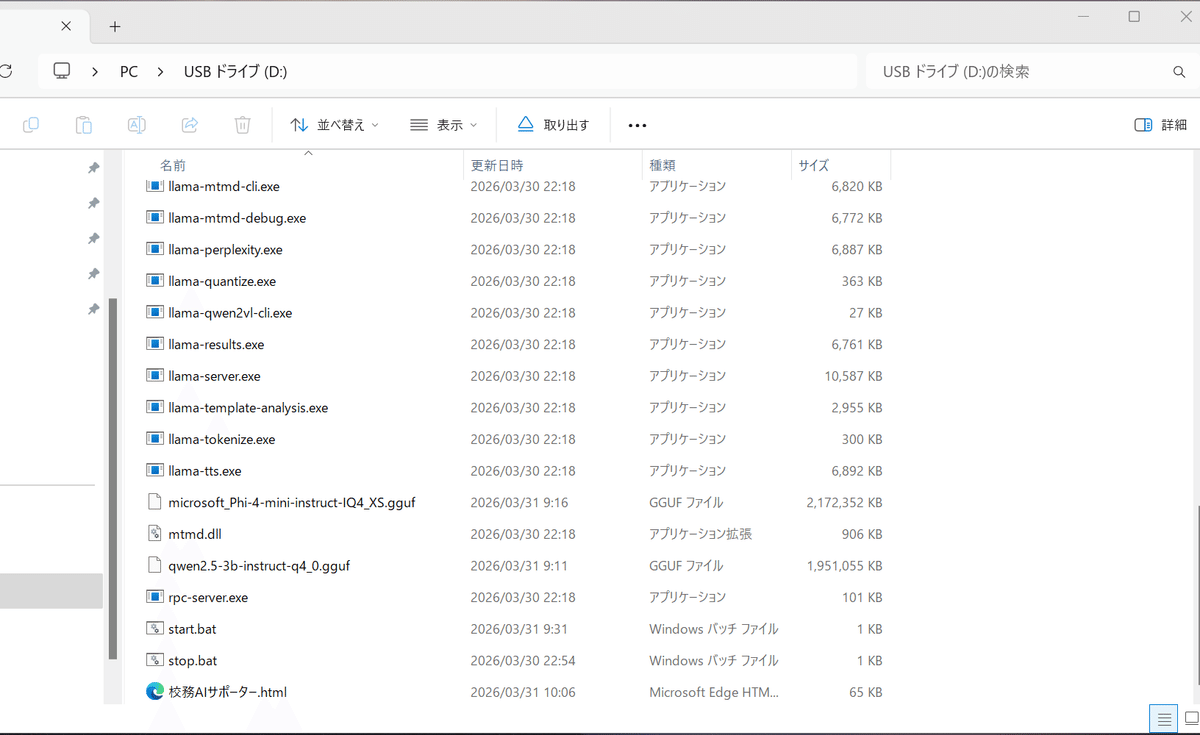The height and width of the screenshot is (735, 1200).
Task: Click the file list vertical scrollbar
Action: [1197, 595]
